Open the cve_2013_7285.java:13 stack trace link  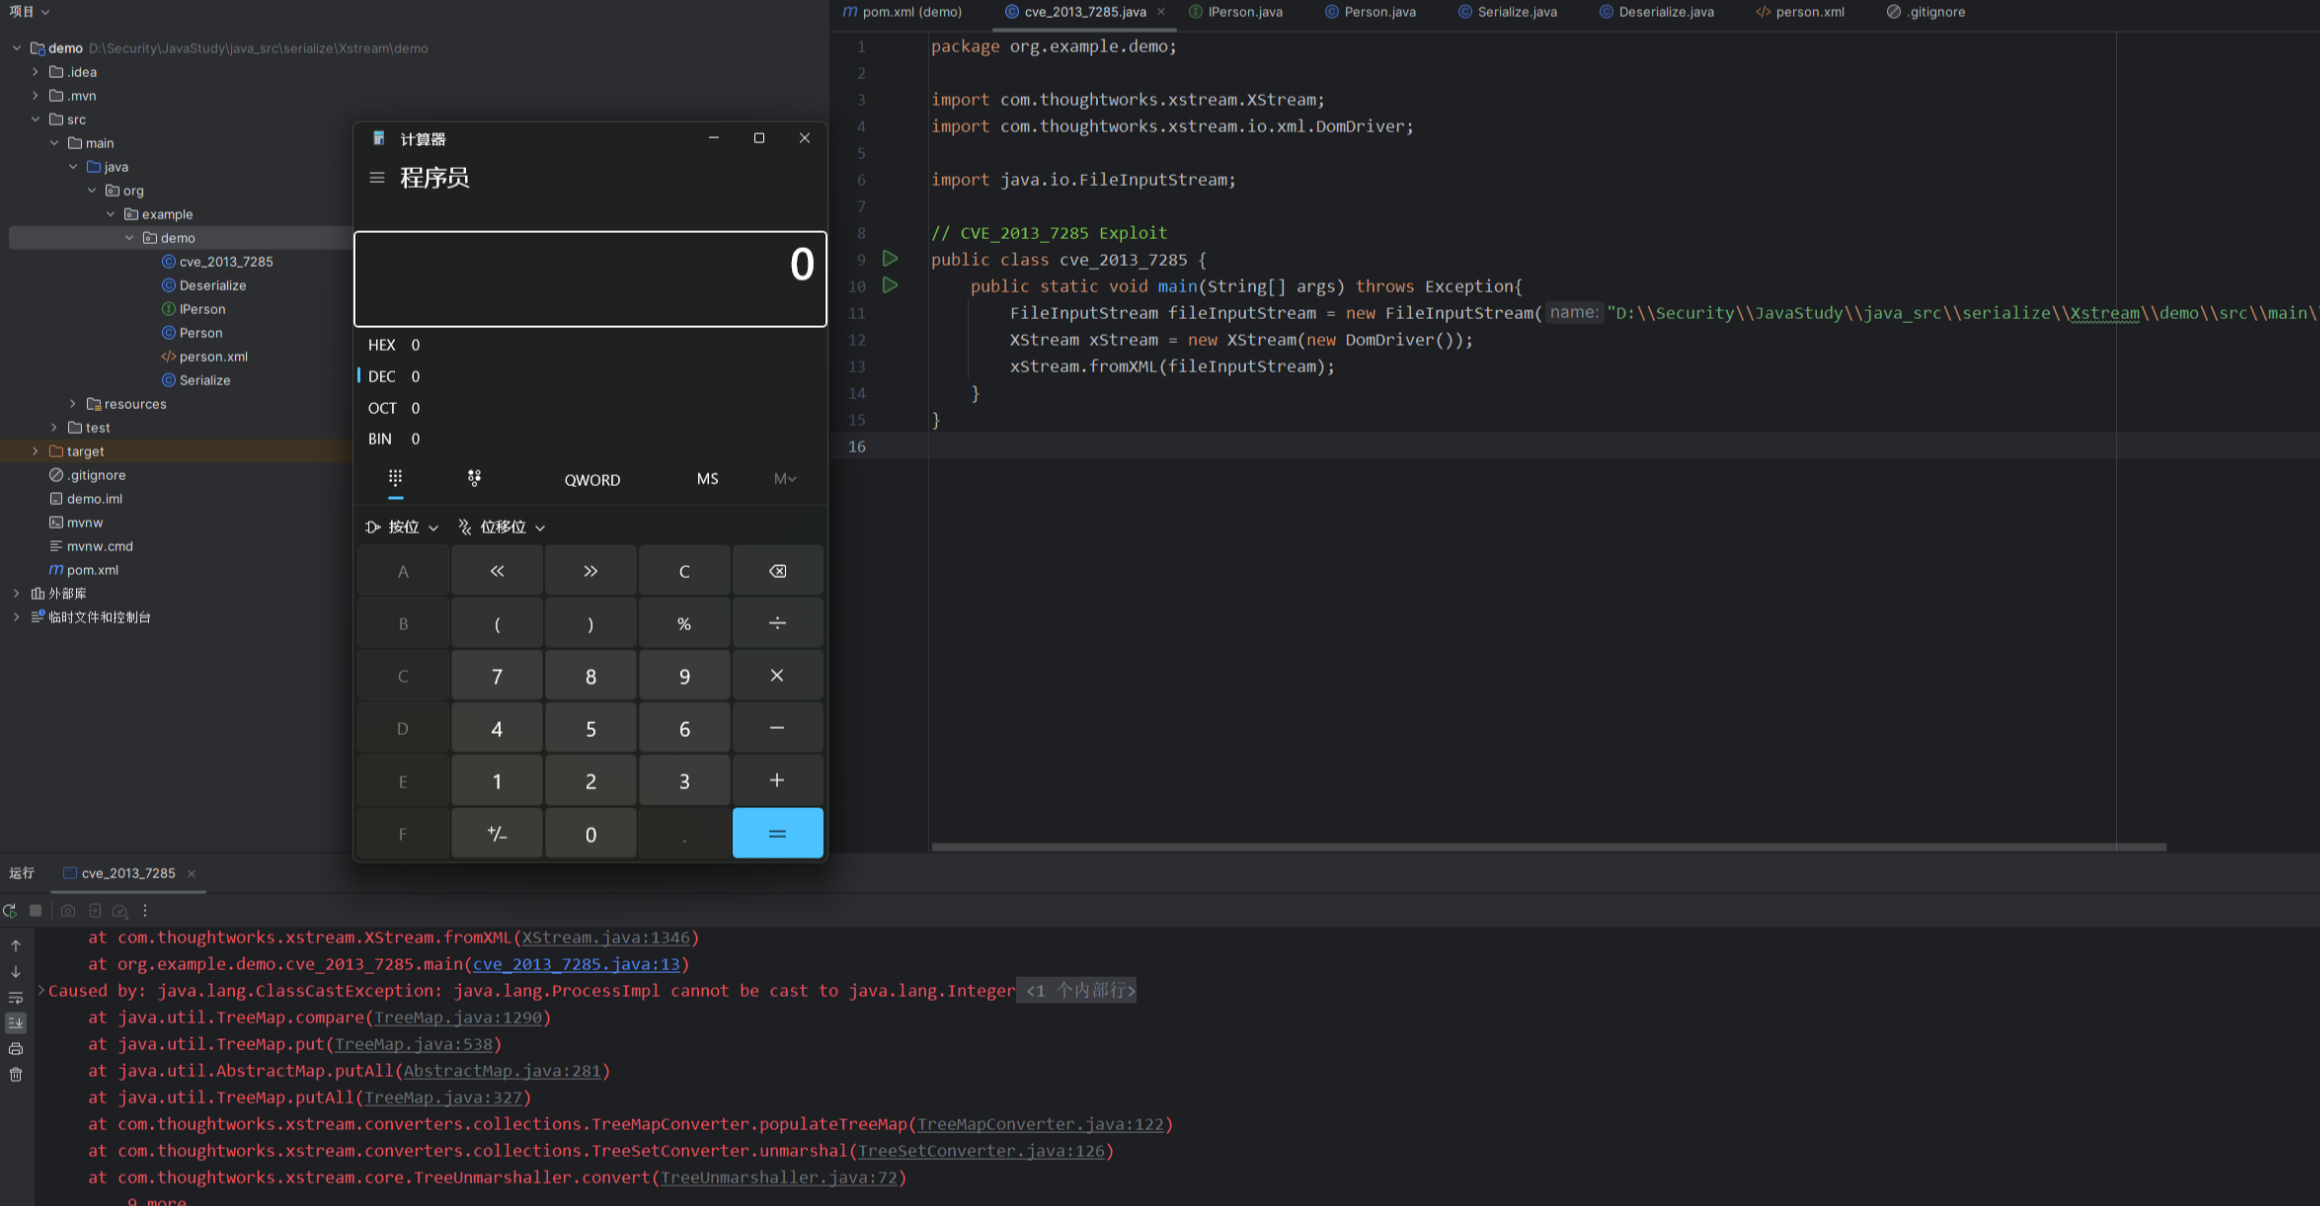pyautogui.click(x=576, y=964)
